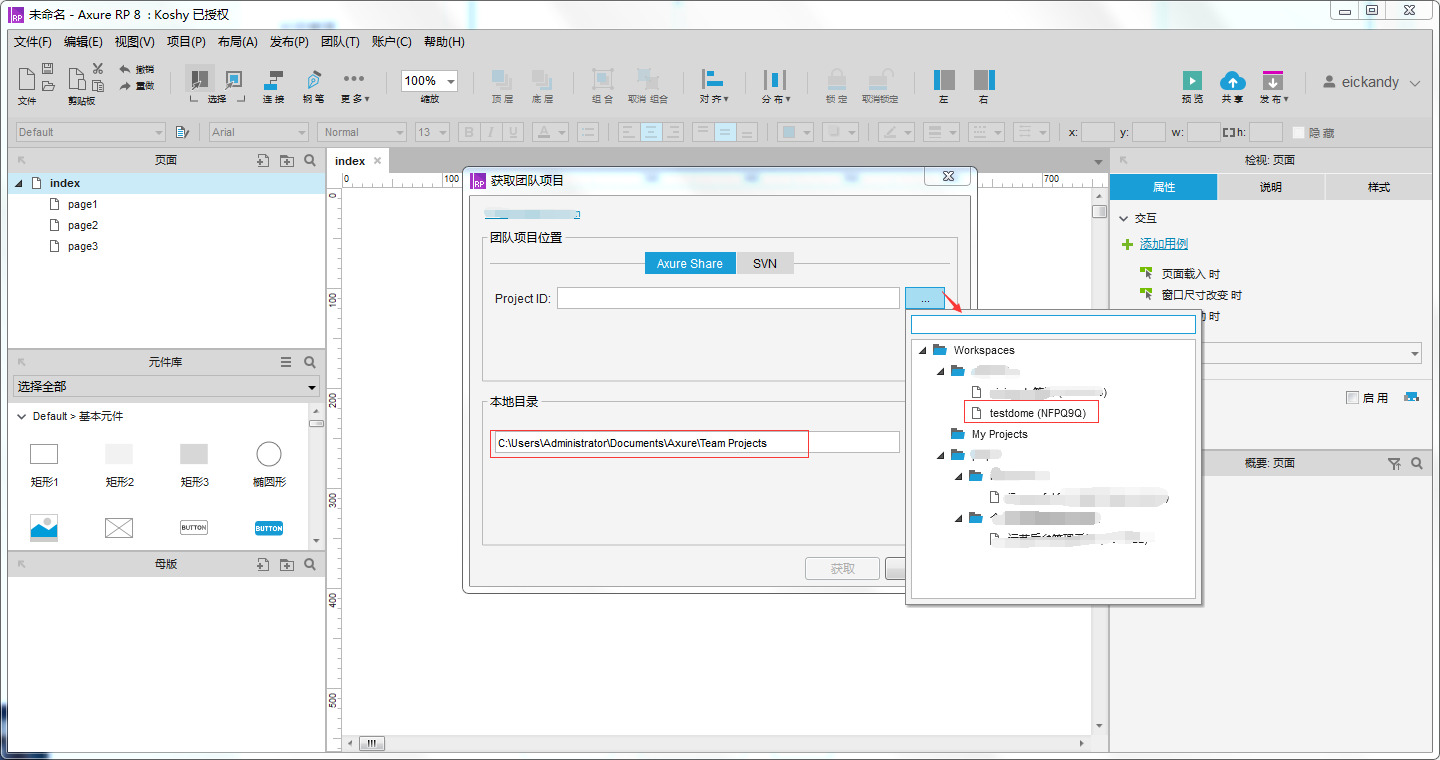1440x760 pixels.
Task: Click the local directory path field
Action: pyautogui.click(x=697, y=443)
